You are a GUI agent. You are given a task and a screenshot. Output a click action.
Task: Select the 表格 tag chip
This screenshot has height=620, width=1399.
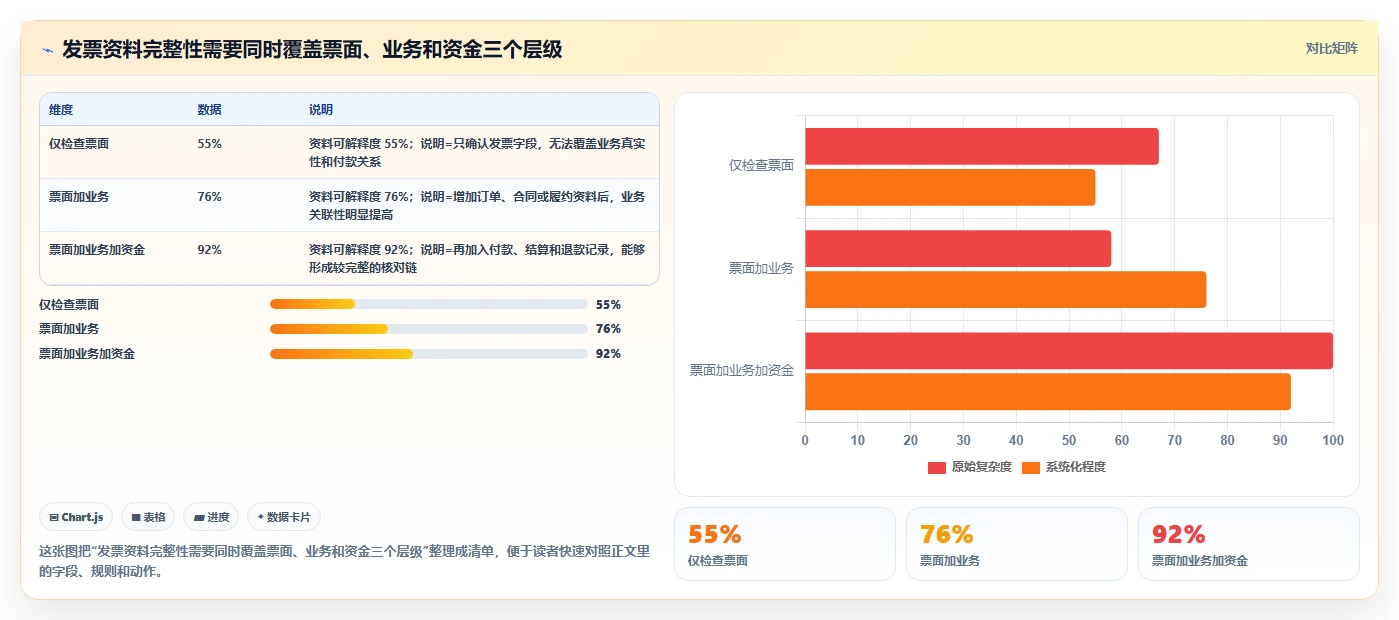pyautogui.click(x=148, y=517)
